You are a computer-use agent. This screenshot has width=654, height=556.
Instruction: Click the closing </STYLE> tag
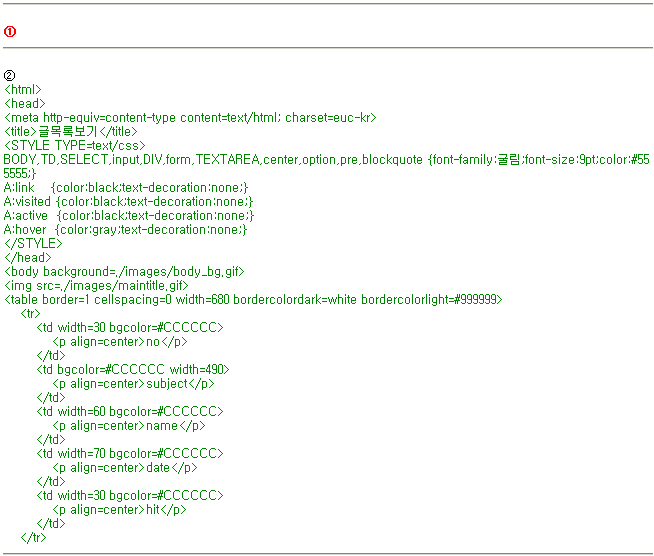(33, 243)
